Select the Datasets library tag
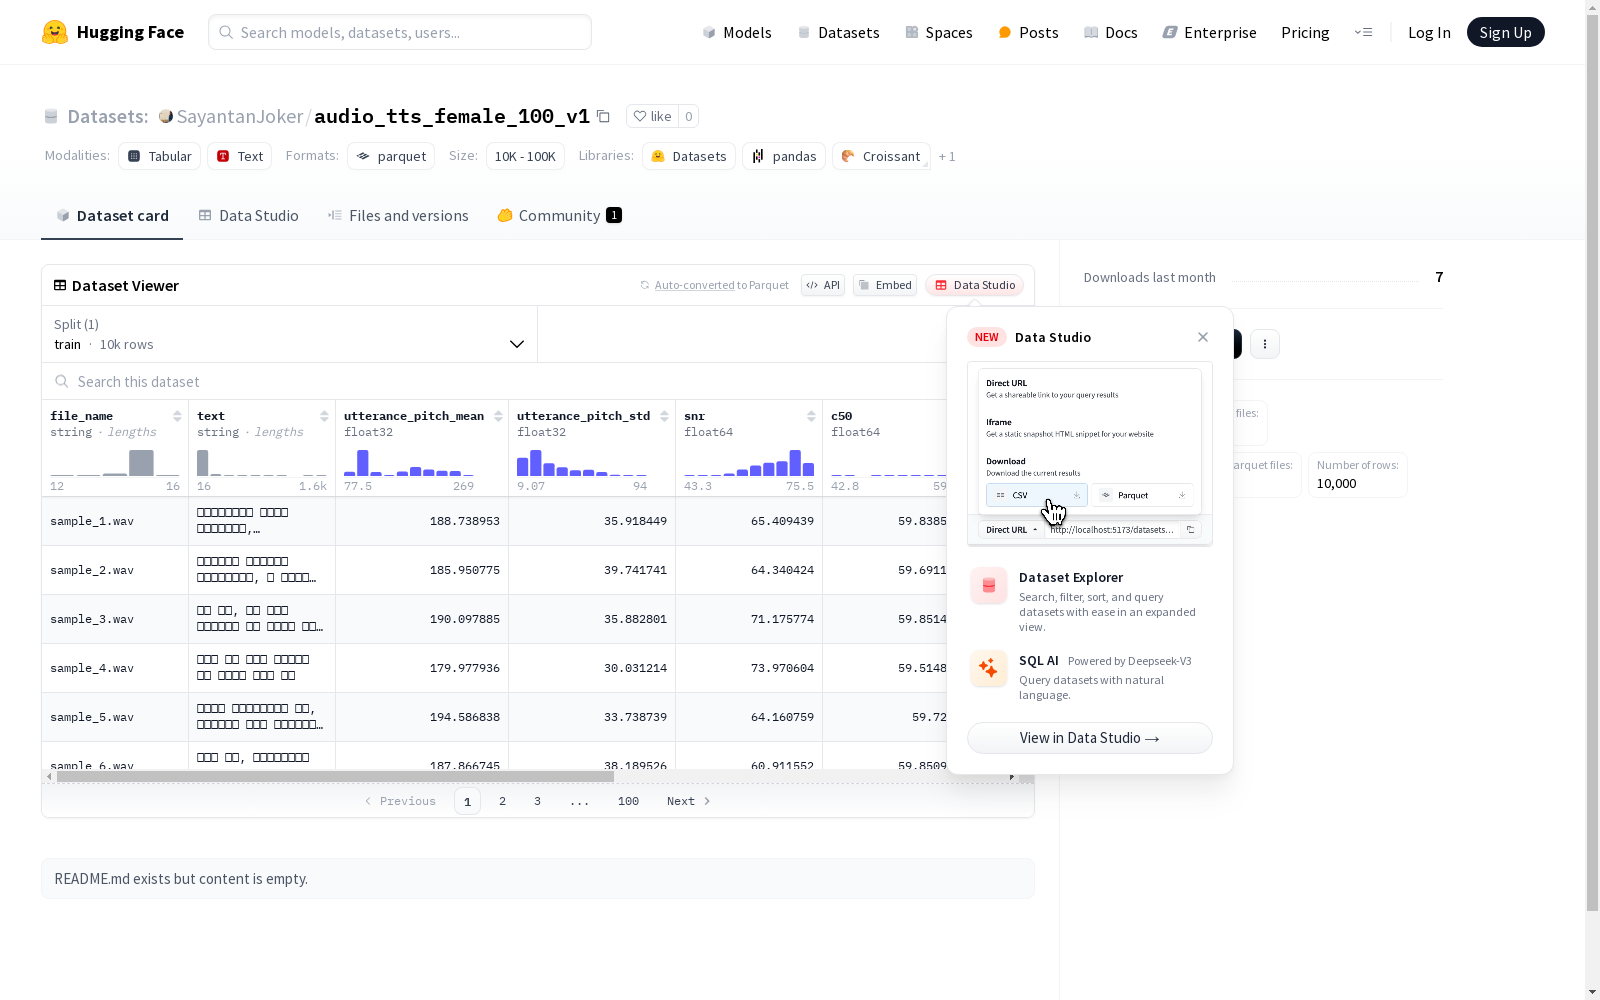Image resolution: width=1600 pixels, height=1000 pixels. click(689, 156)
